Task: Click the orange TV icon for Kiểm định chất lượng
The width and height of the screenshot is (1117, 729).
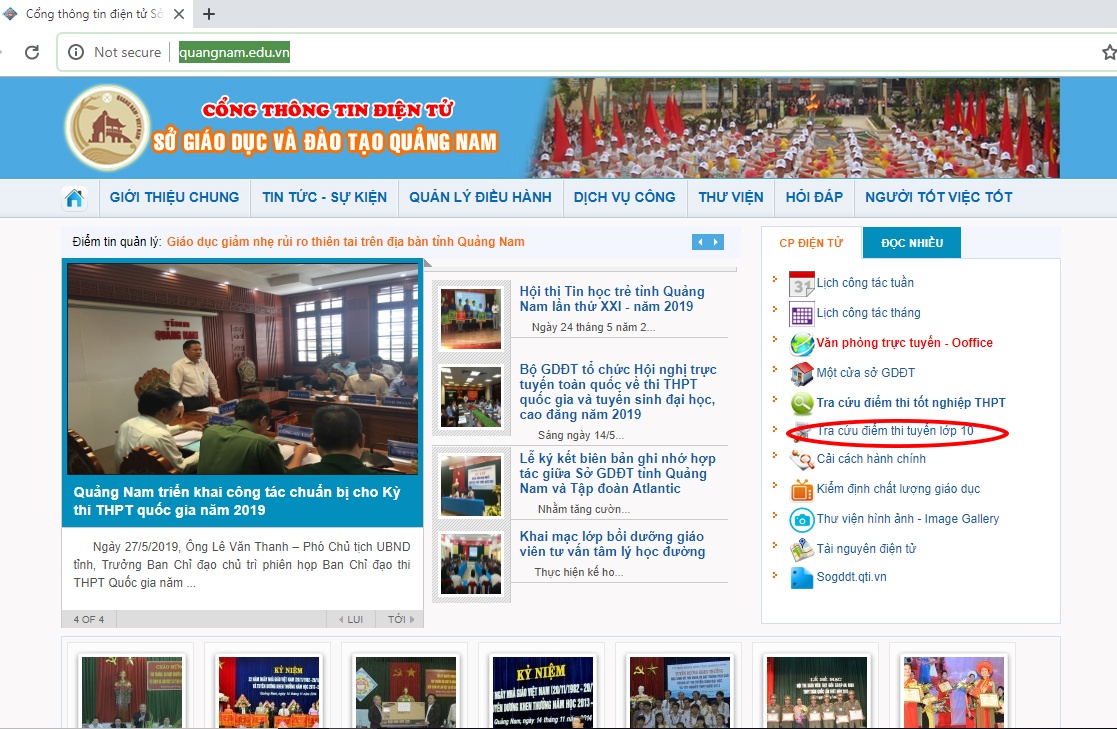Action: [802, 490]
